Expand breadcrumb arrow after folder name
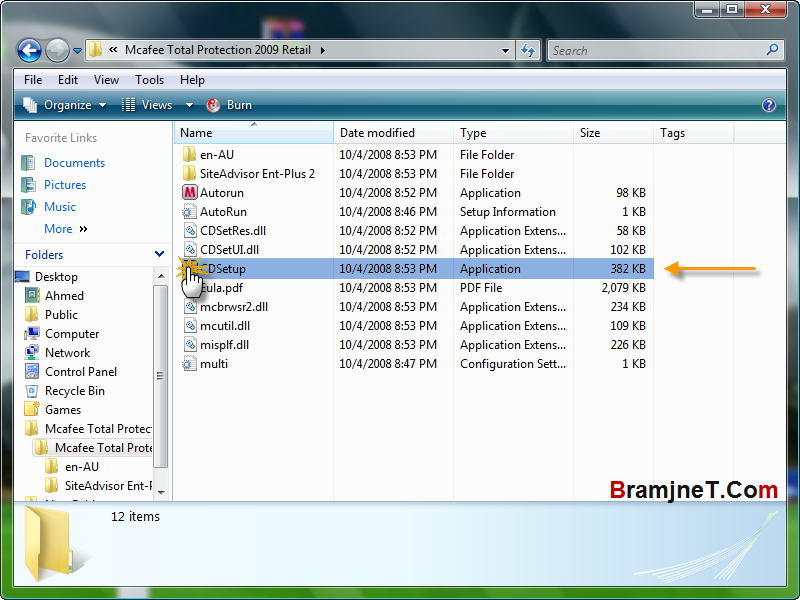The image size is (800, 600). tap(322, 50)
